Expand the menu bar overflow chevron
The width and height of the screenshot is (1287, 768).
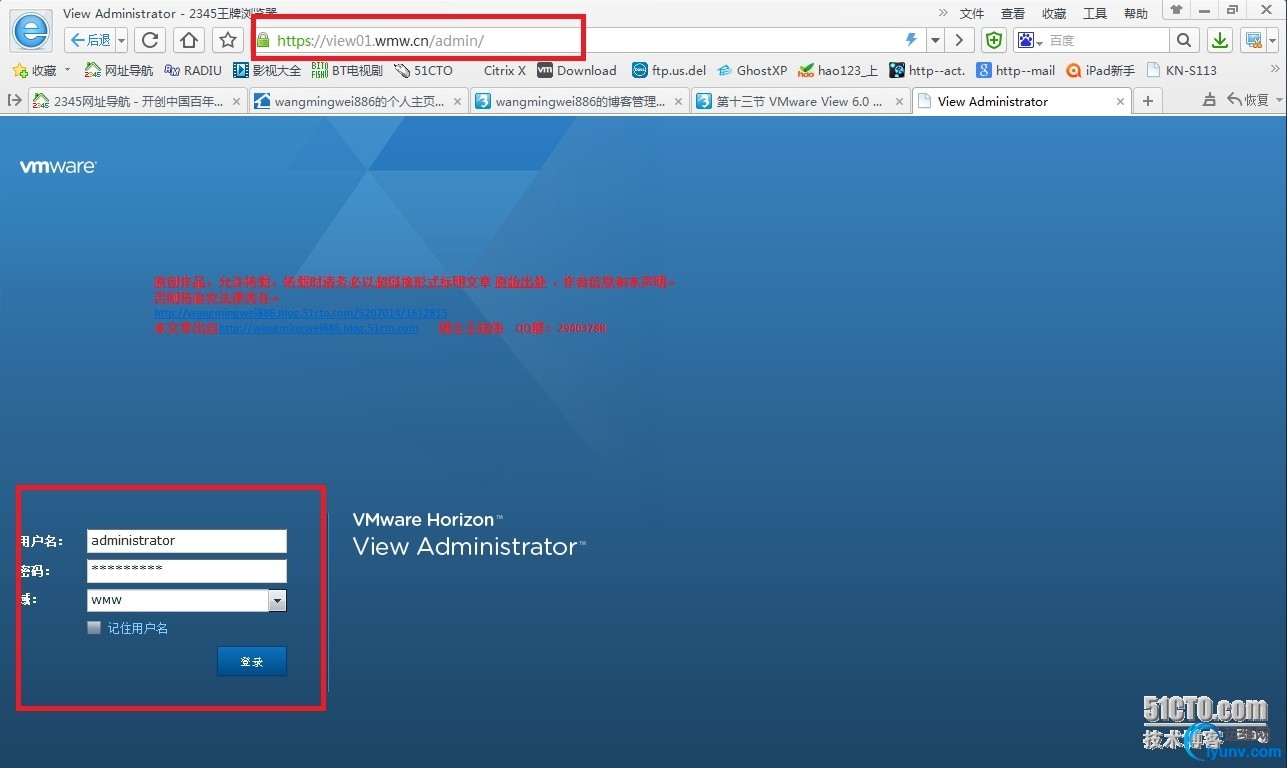pos(943,13)
